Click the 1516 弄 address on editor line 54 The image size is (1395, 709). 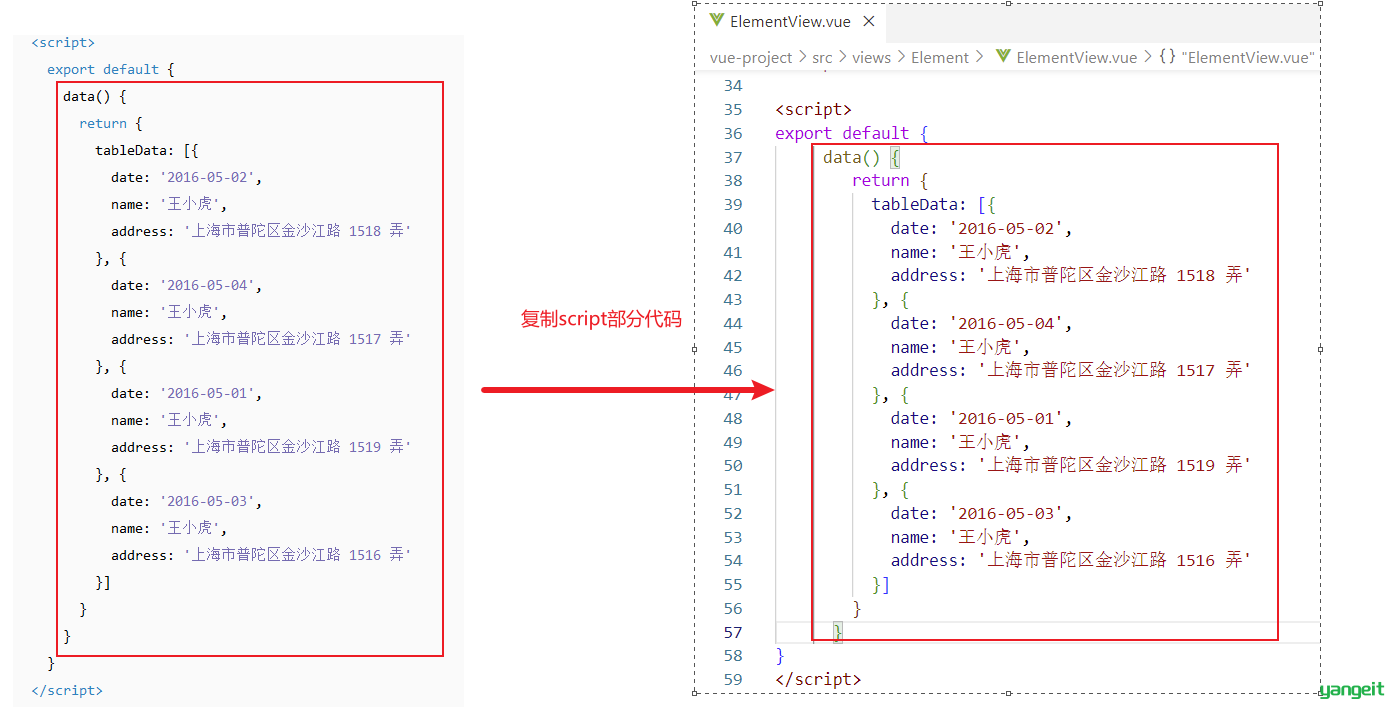tap(1071, 561)
